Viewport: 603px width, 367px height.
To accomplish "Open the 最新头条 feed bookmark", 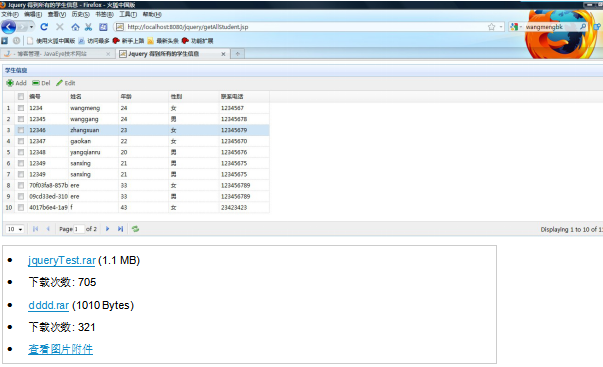I will (x=163, y=41).
